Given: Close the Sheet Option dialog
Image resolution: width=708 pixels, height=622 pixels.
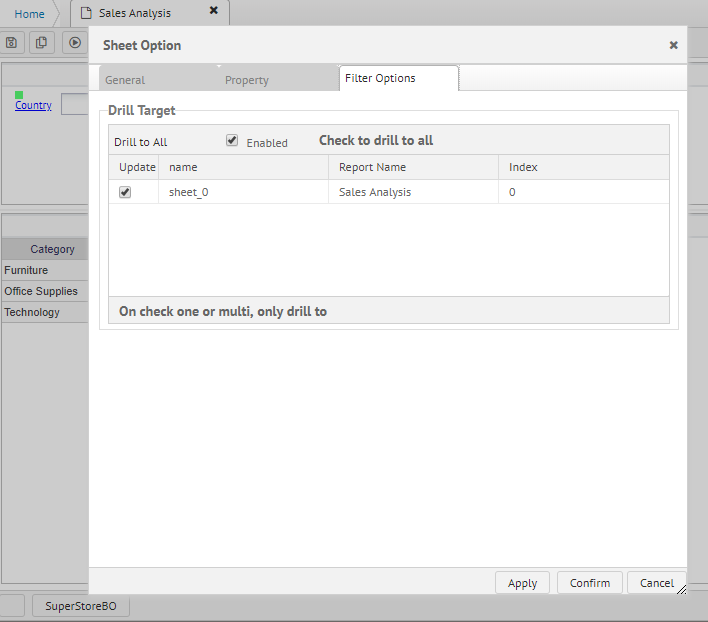Looking at the screenshot, I should [673, 45].
